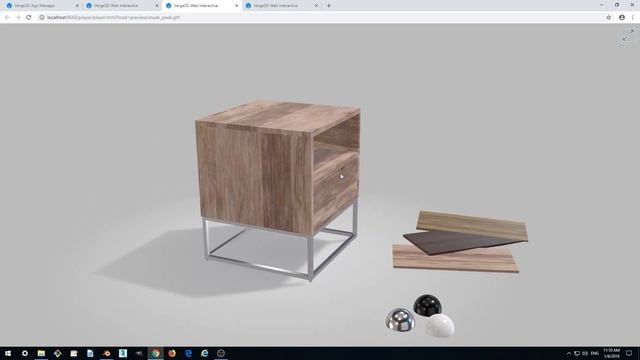Open Cortana search circle in taskbar
640x360 pixels.
[24, 353]
